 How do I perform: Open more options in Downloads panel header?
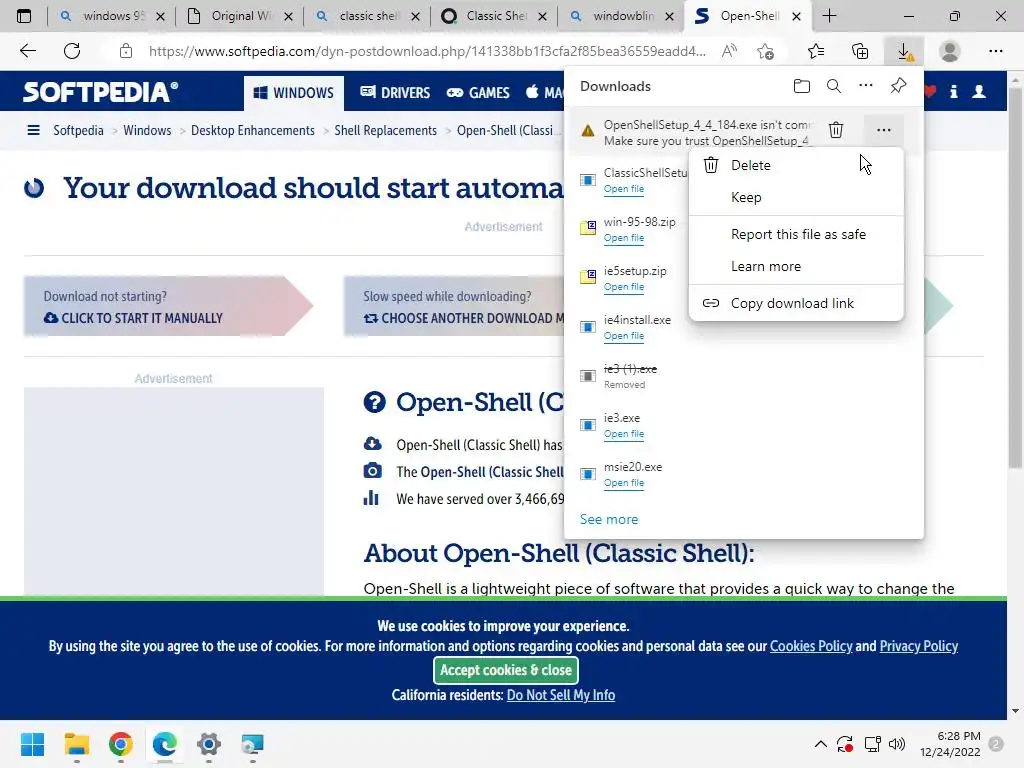point(866,86)
